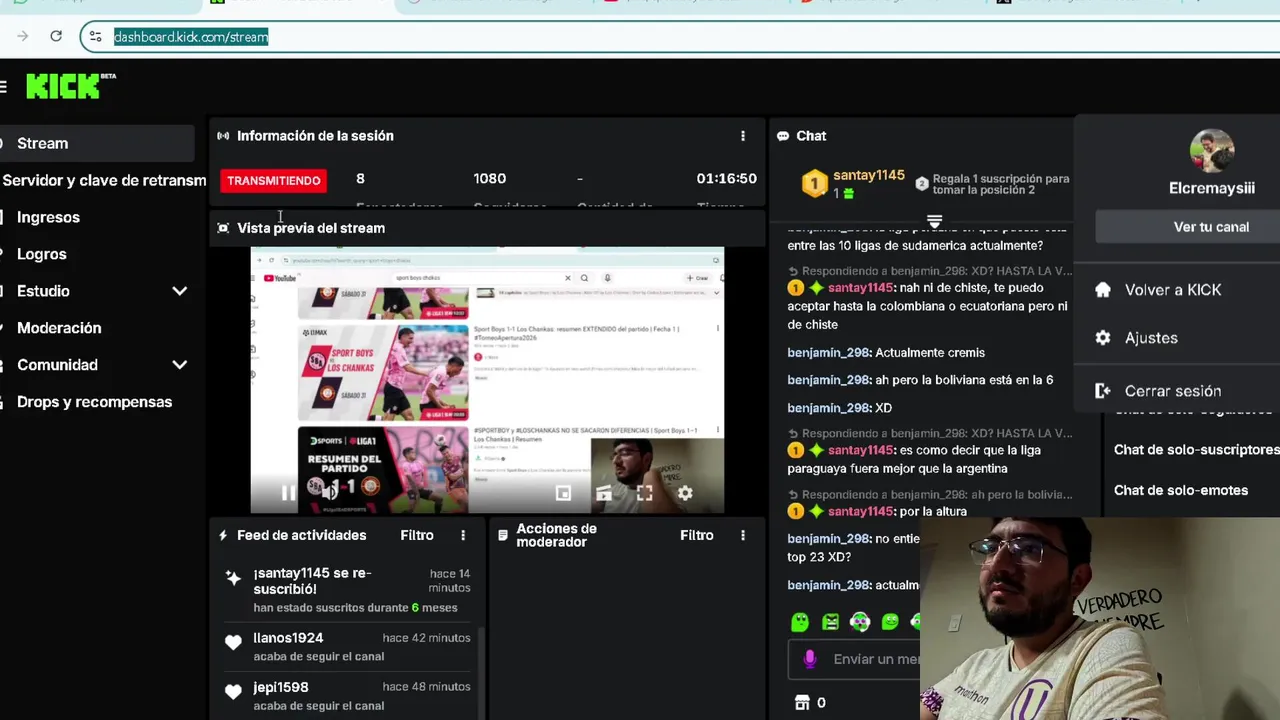Click the Vista previa del stream icon
1280x720 pixels.
(x=223, y=228)
